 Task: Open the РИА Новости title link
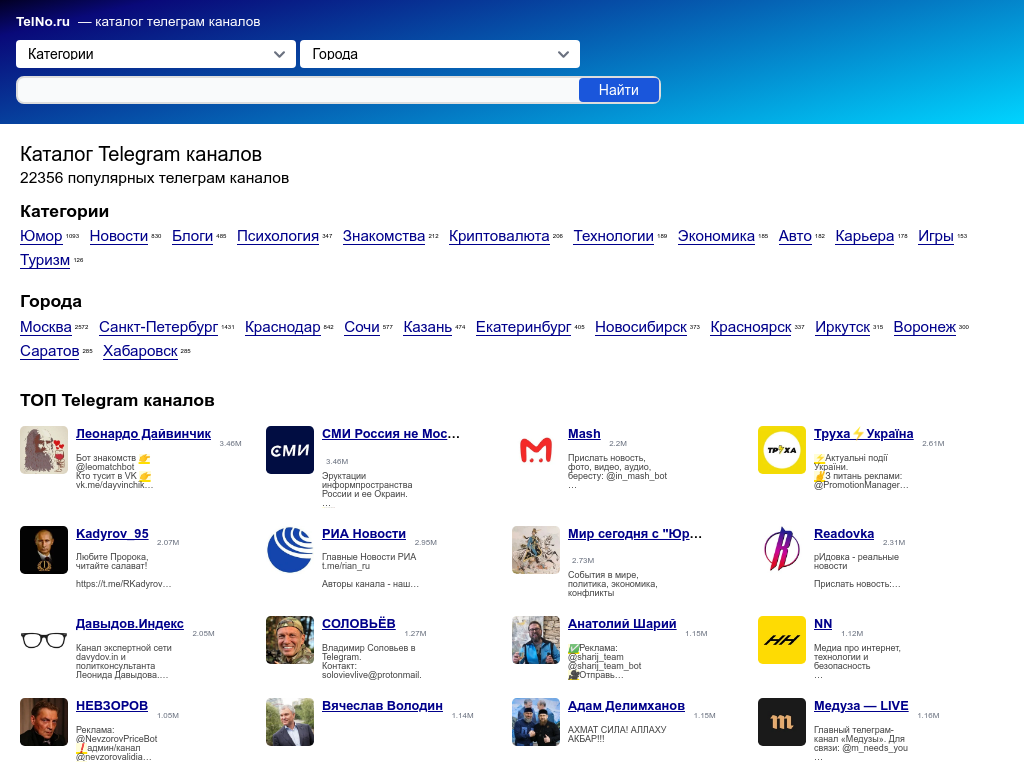pyautogui.click(x=364, y=534)
